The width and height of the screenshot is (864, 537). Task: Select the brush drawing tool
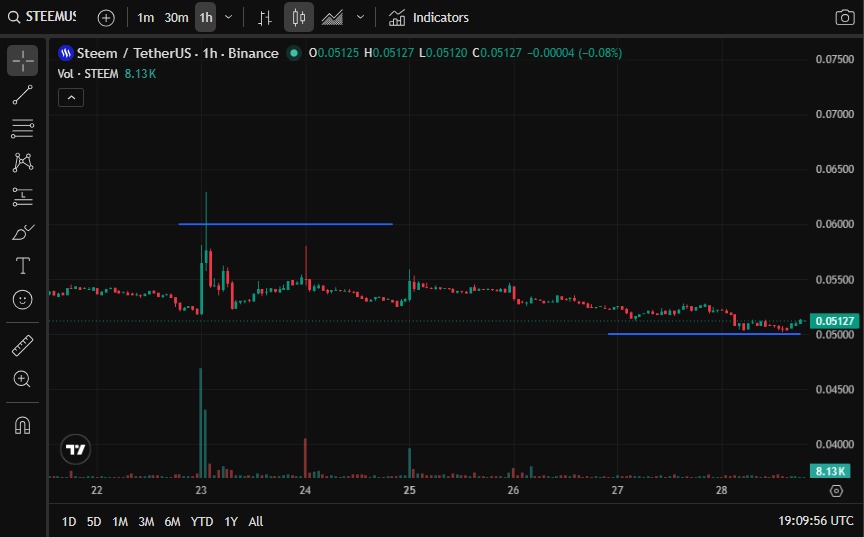point(23,232)
